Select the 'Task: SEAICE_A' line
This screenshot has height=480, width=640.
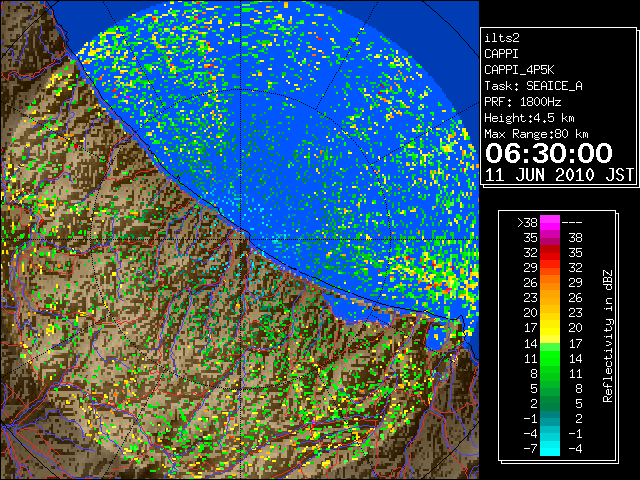(533, 86)
